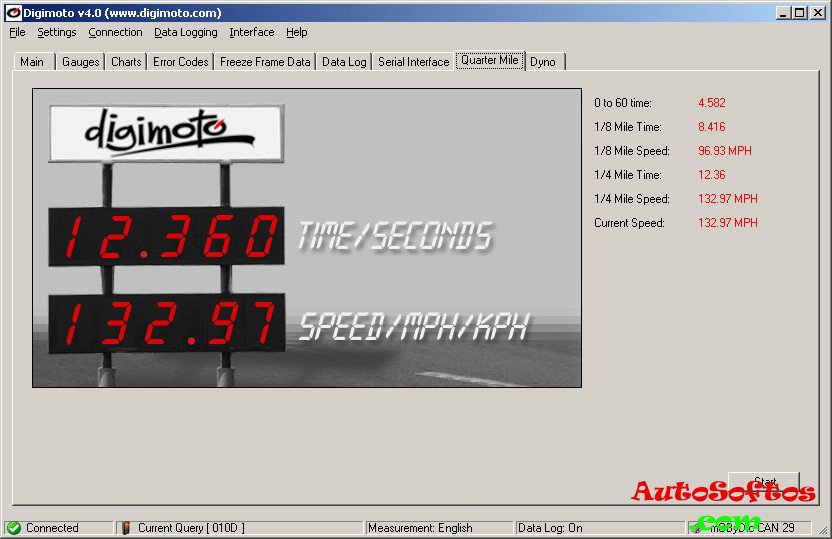Click the SPEED/MPH/KPH caption in the image

(x=414, y=326)
